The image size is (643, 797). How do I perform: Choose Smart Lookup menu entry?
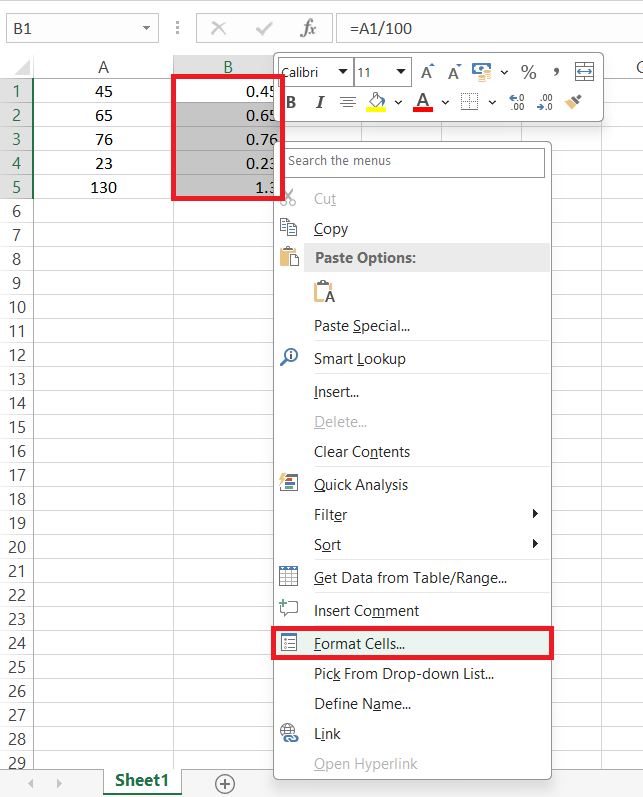[360, 359]
